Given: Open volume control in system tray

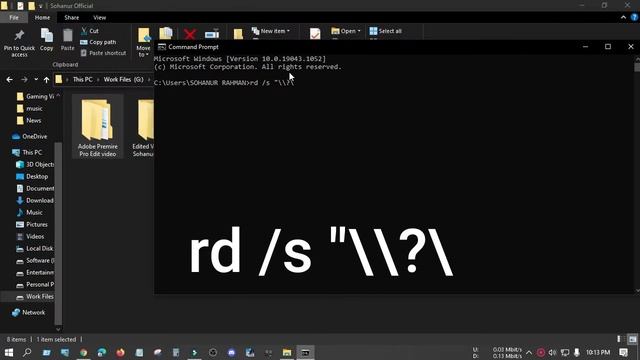Looking at the screenshot, I should click(552, 352).
